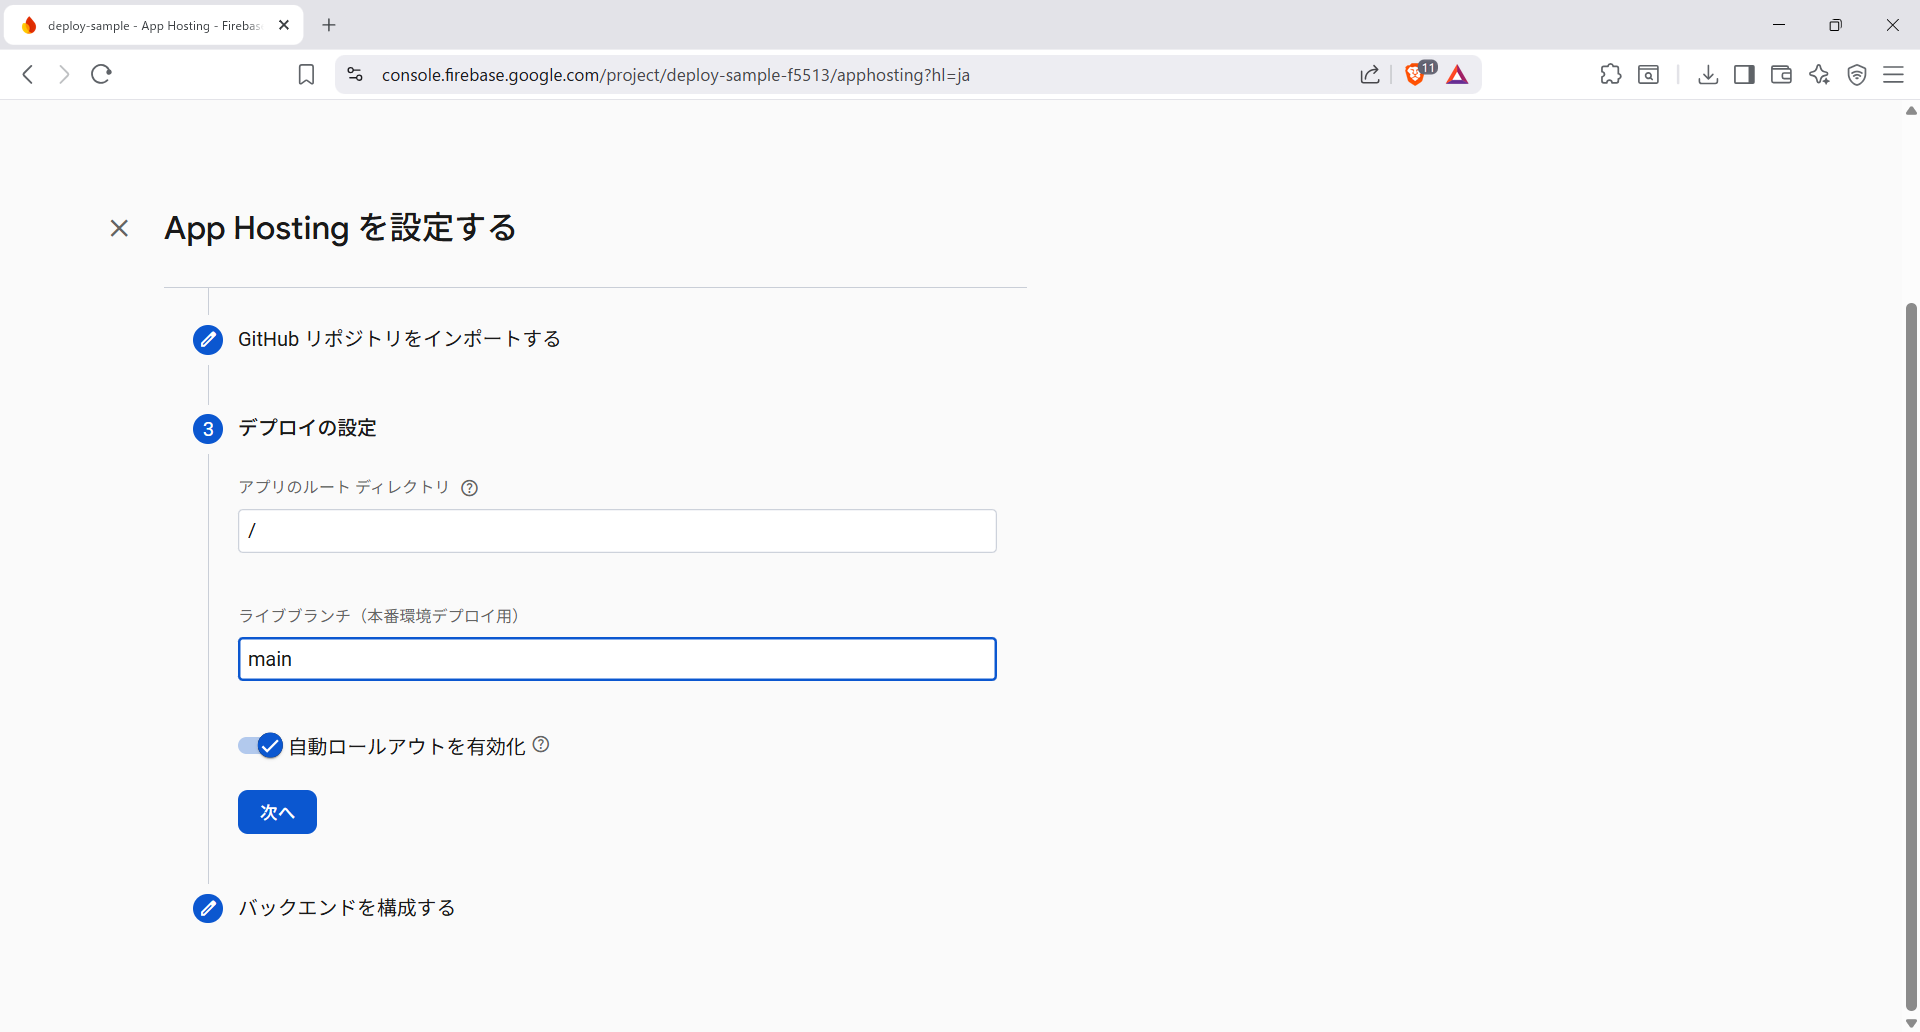Restore down the browser window
Image resolution: width=1920 pixels, height=1032 pixels.
click(x=1835, y=25)
